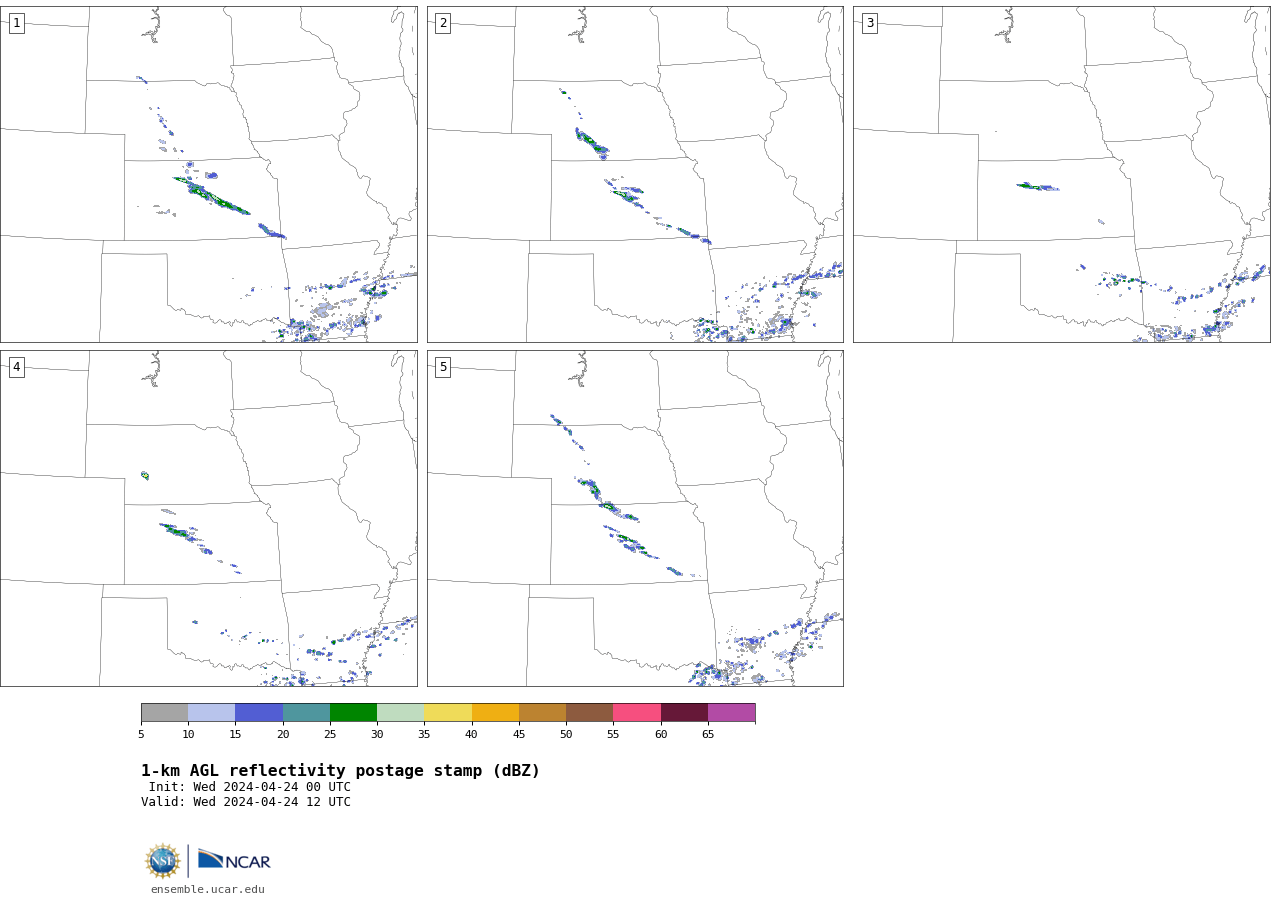The height and width of the screenshot is (901, 1280).
Task: Click the colorbar tick label 65
Action: [x=708, y=735]
